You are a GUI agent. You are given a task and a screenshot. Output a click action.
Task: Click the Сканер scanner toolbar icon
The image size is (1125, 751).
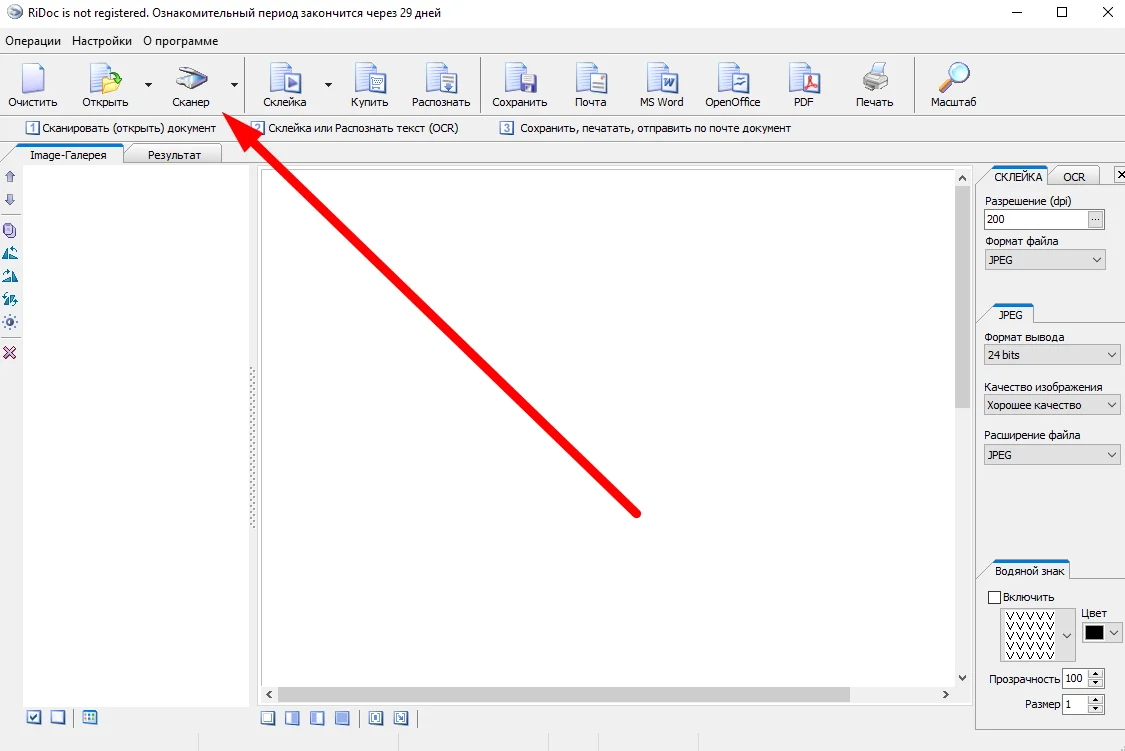(x=190, y=84)
